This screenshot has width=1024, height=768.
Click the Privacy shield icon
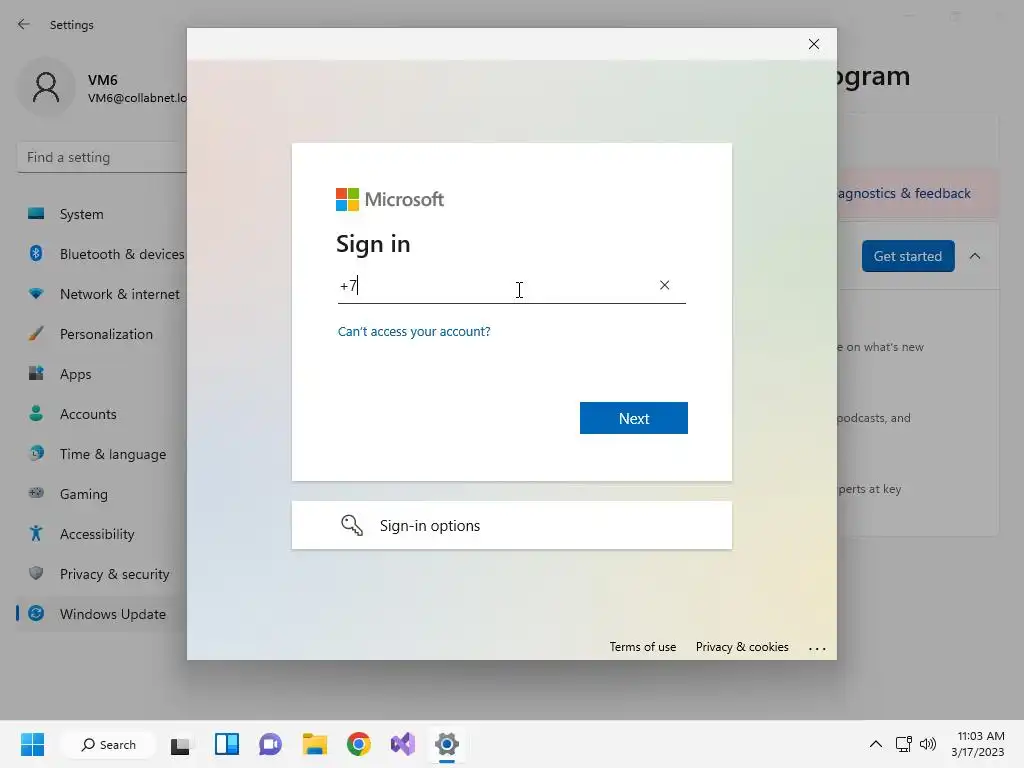coord(36,573)
